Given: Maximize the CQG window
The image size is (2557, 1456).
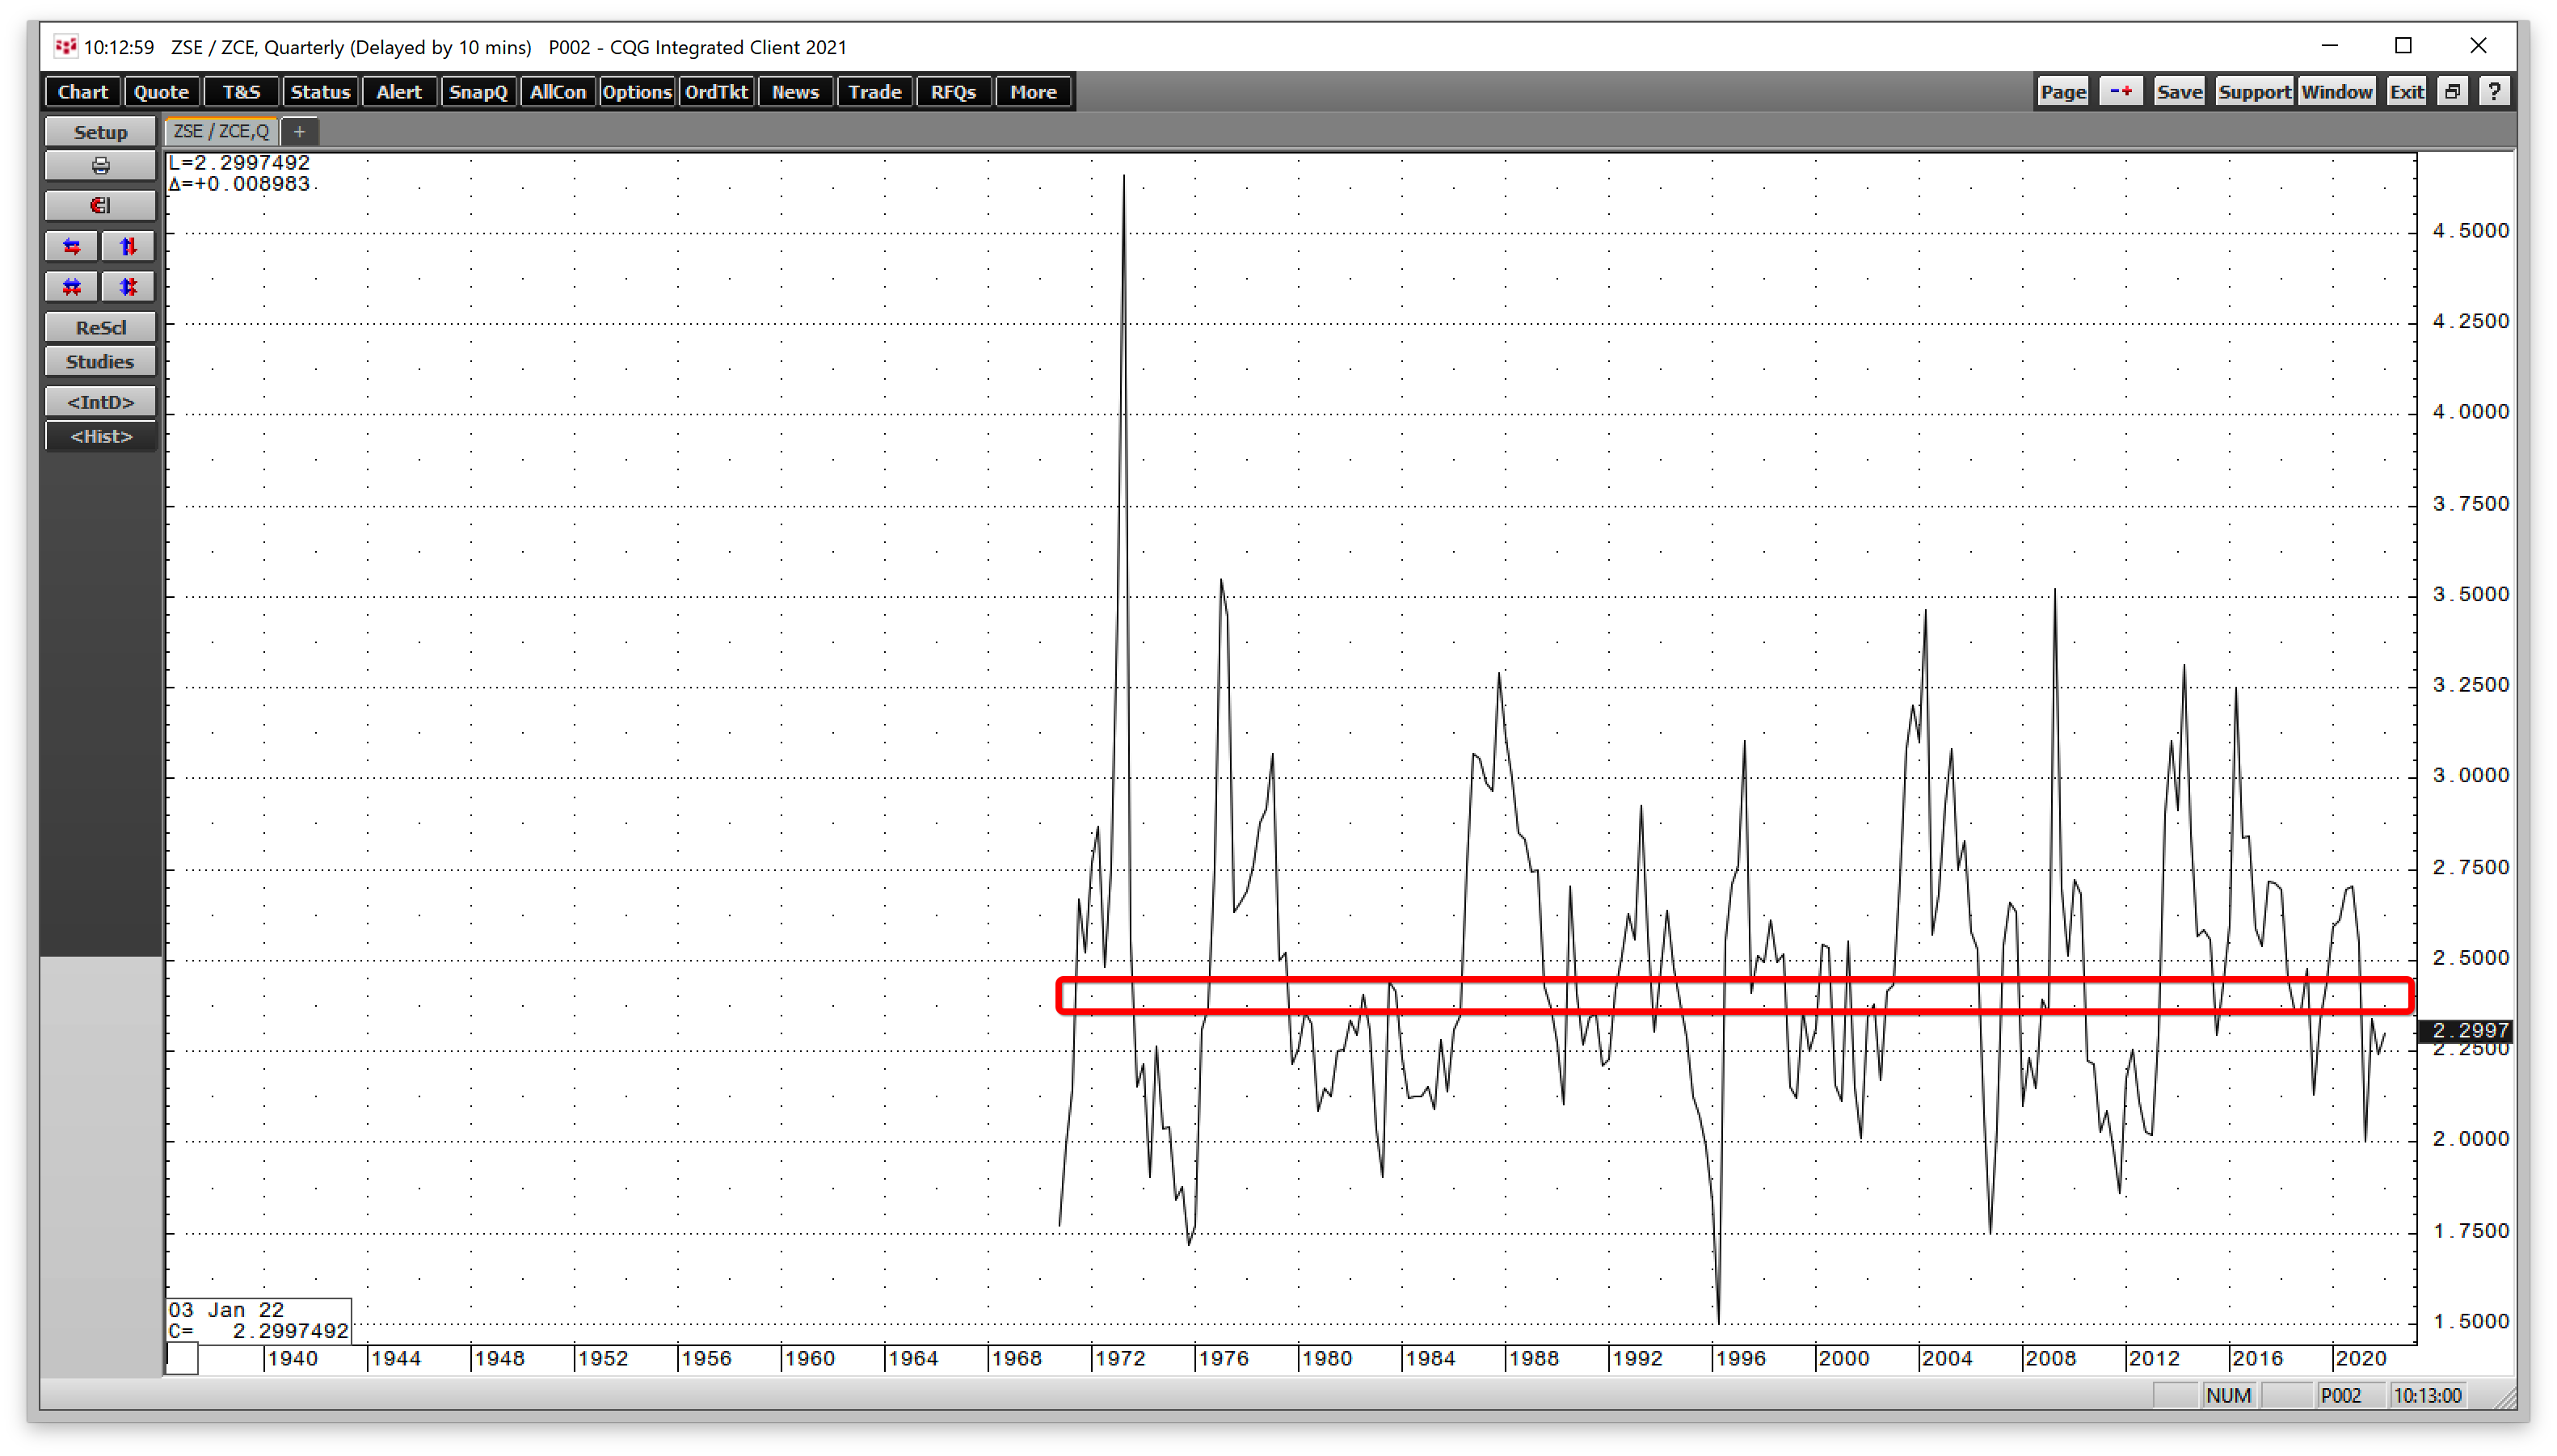Looking at the screenshot, I should coord(2403,46).
